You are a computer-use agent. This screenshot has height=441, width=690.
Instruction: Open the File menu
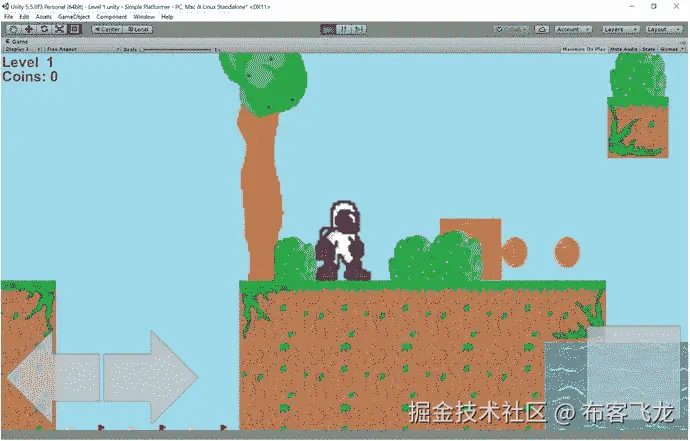8,17
